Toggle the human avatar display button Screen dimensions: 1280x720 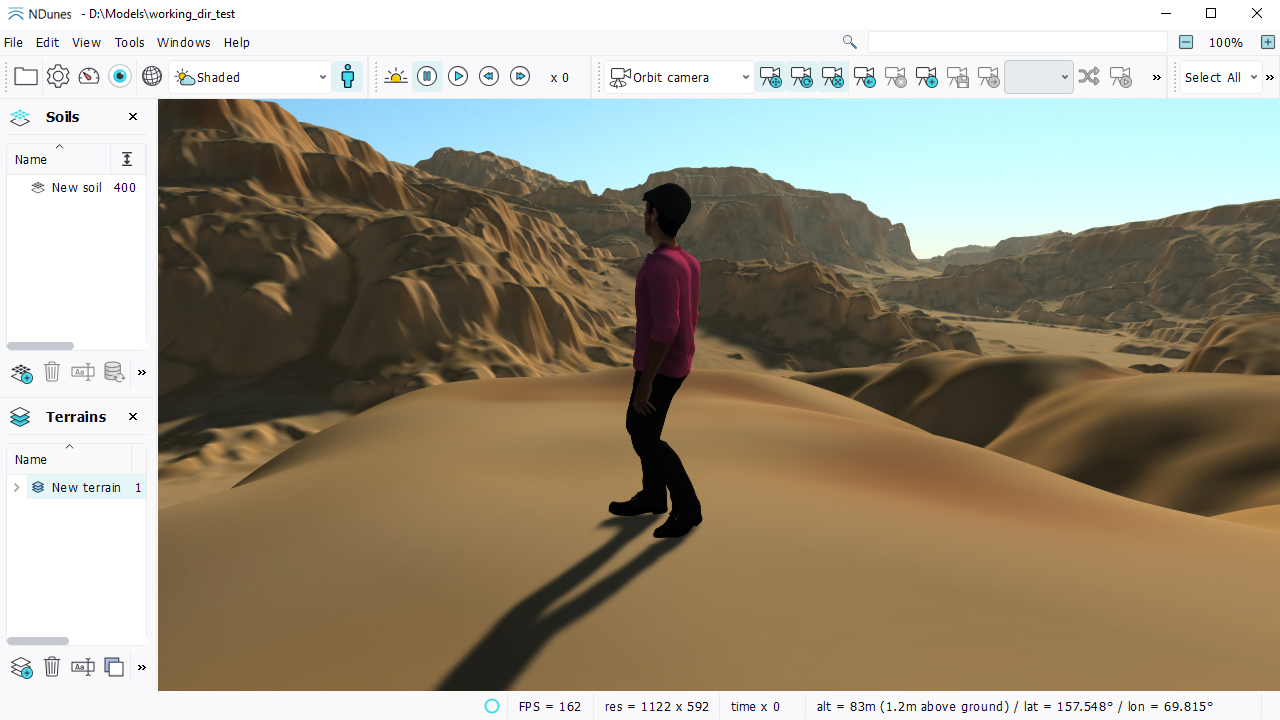click(x=348, y=77)
